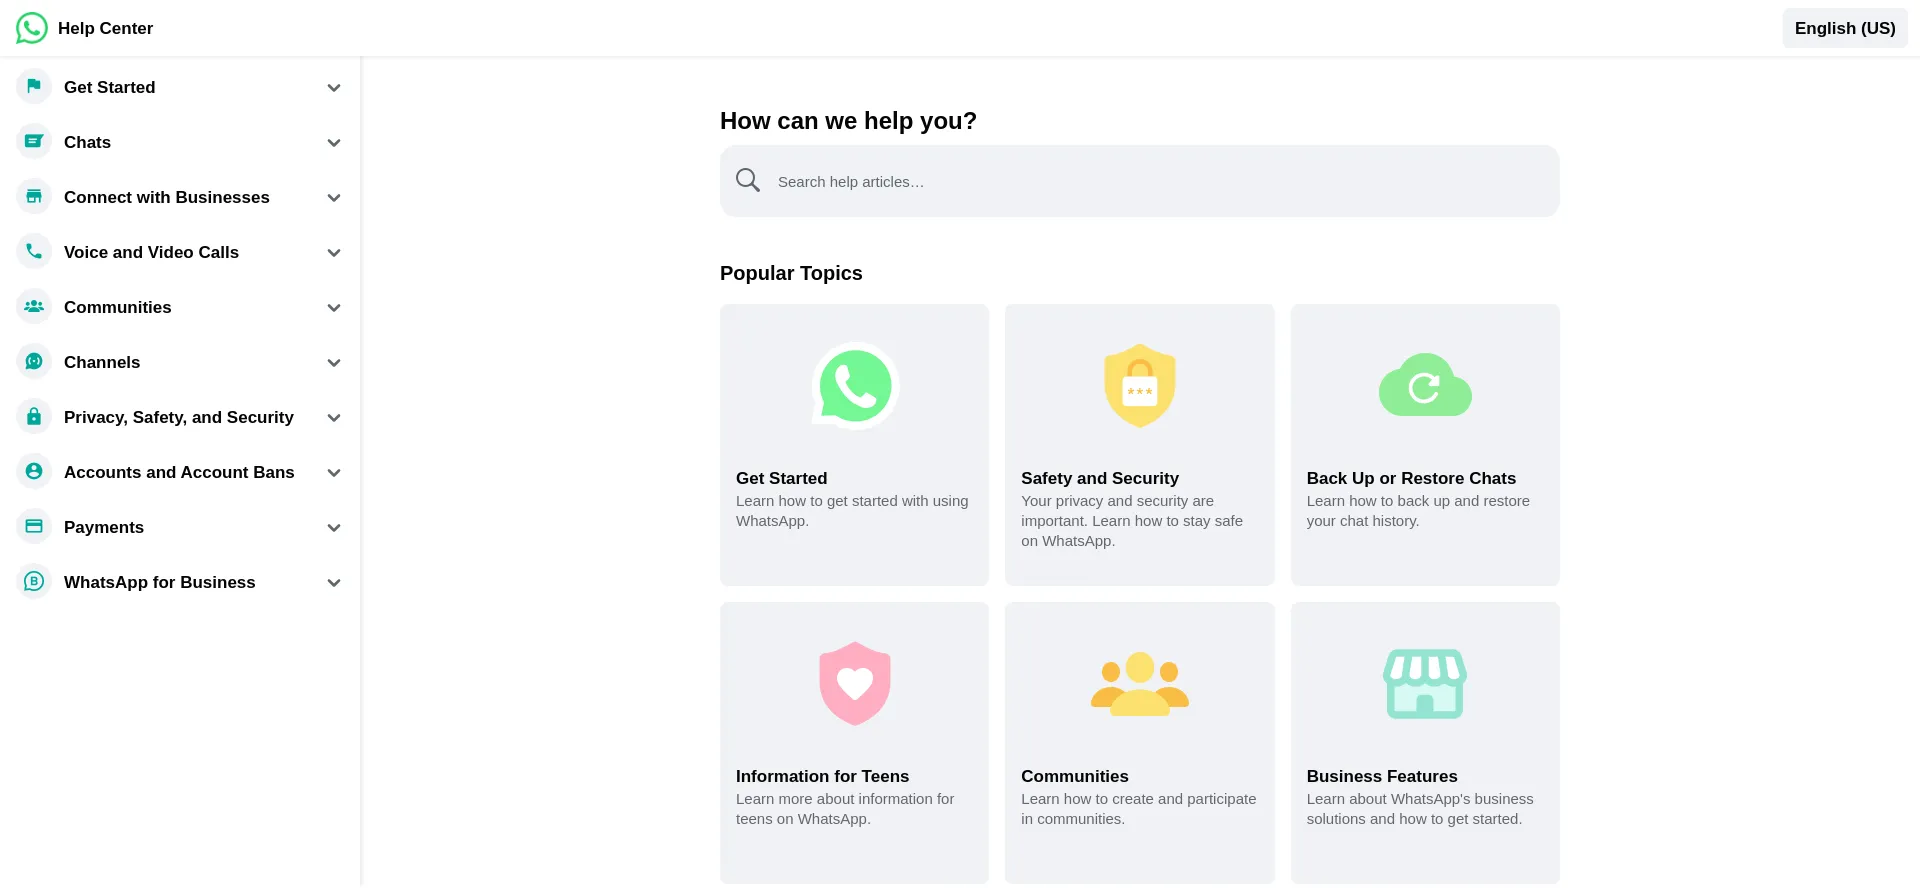
Task: Click the green cloud backup icon
Action: click(1424, 386)
